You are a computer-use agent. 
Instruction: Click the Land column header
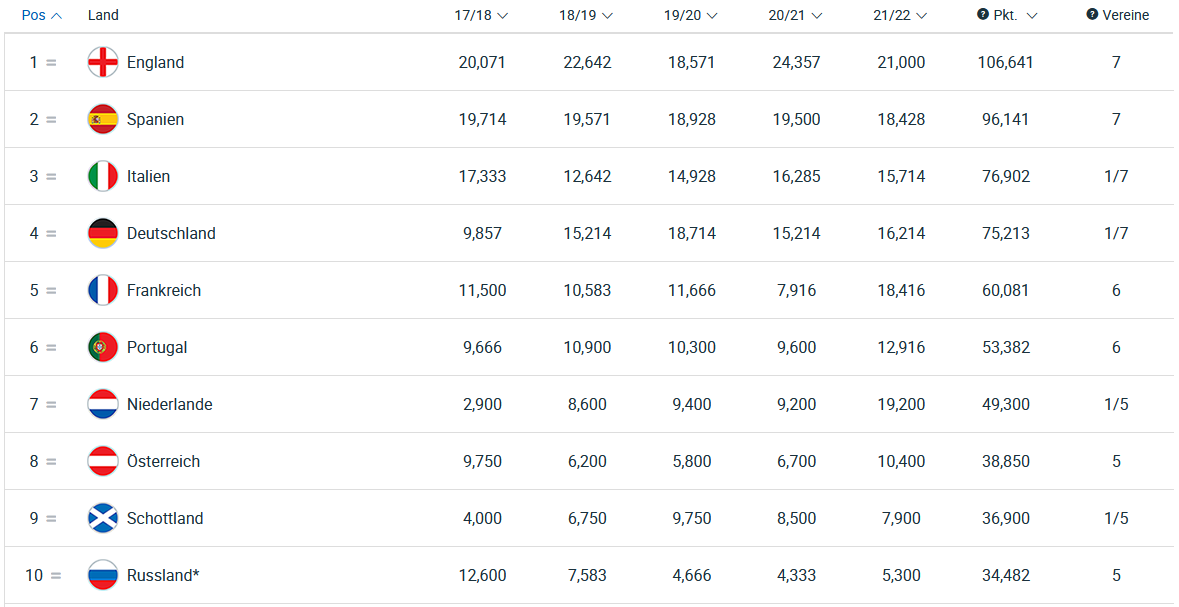[x=103, y=15]
